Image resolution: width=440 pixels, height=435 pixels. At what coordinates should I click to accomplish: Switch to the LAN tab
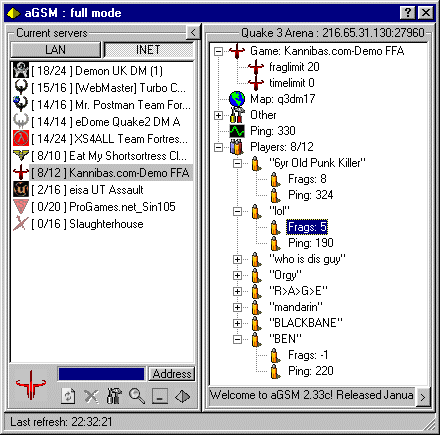[56, 50]
